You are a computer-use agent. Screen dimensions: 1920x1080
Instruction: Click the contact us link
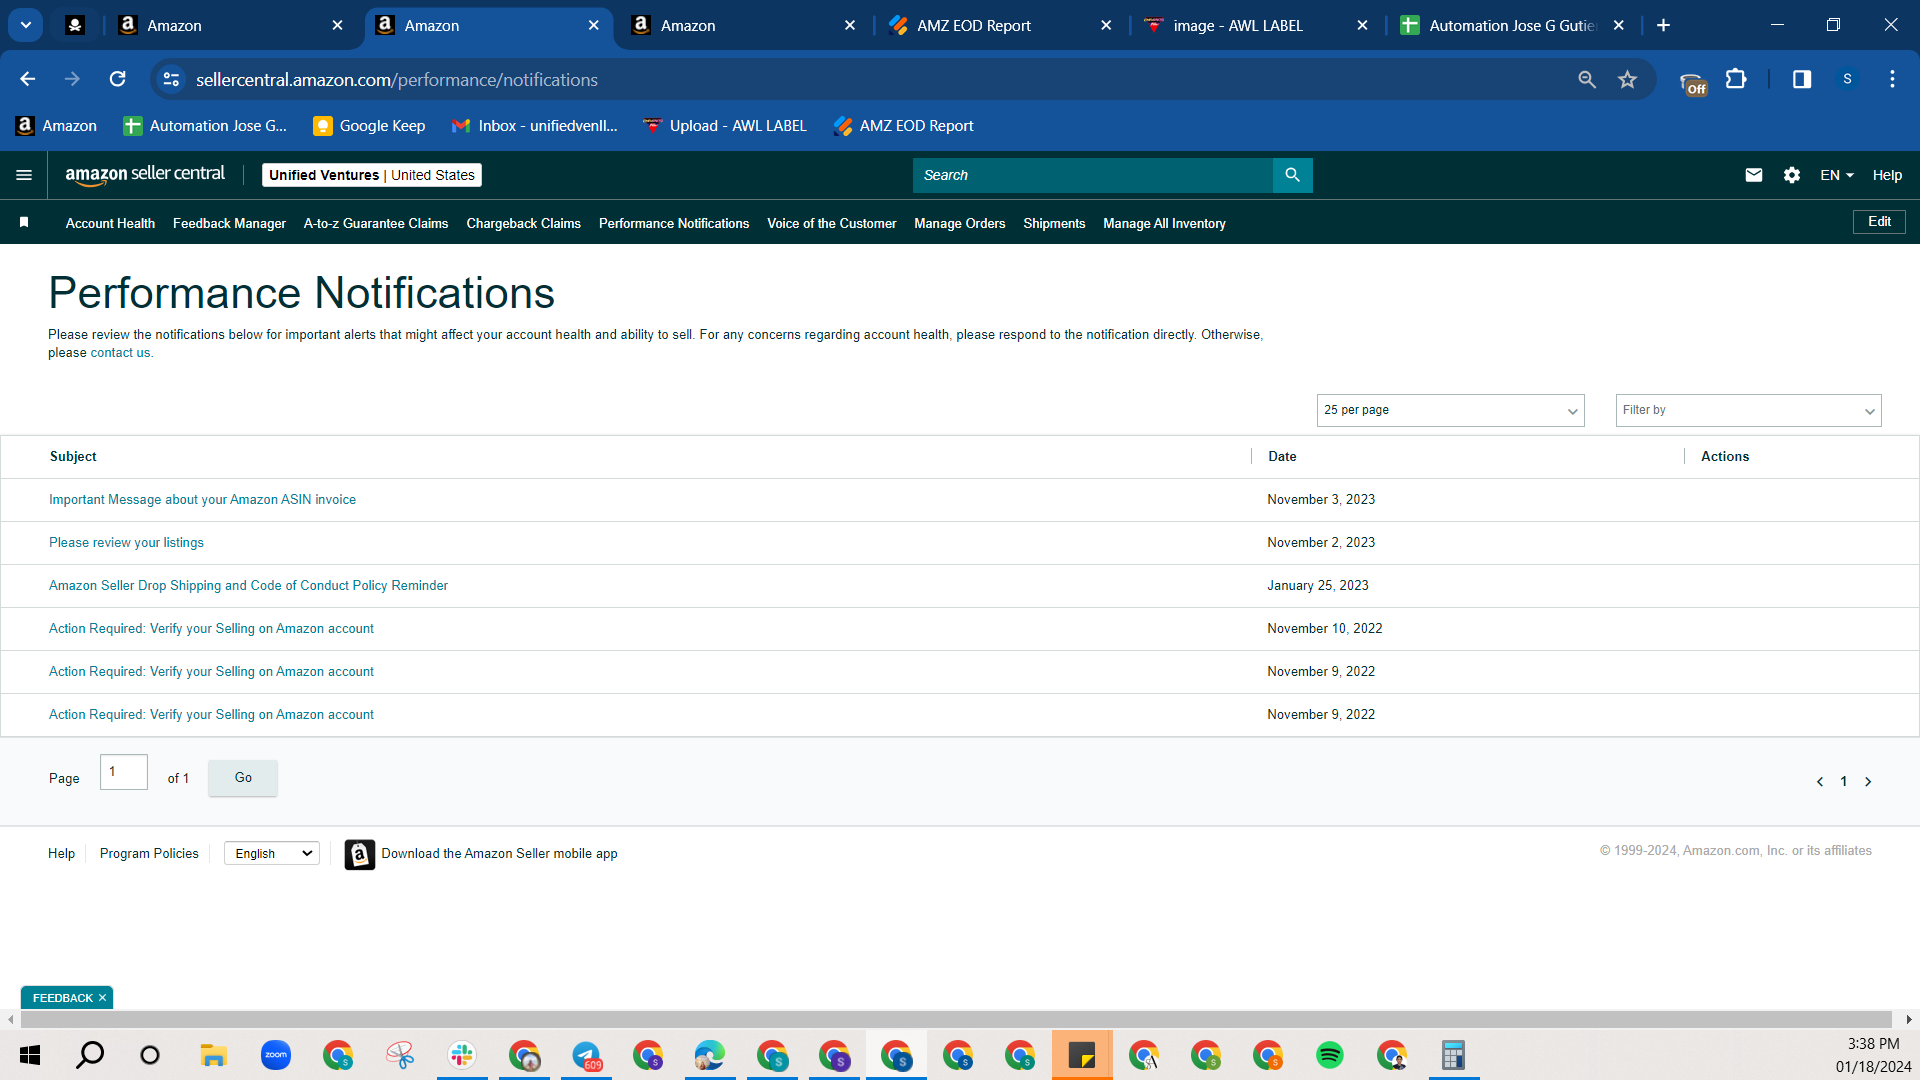[120, 353]
